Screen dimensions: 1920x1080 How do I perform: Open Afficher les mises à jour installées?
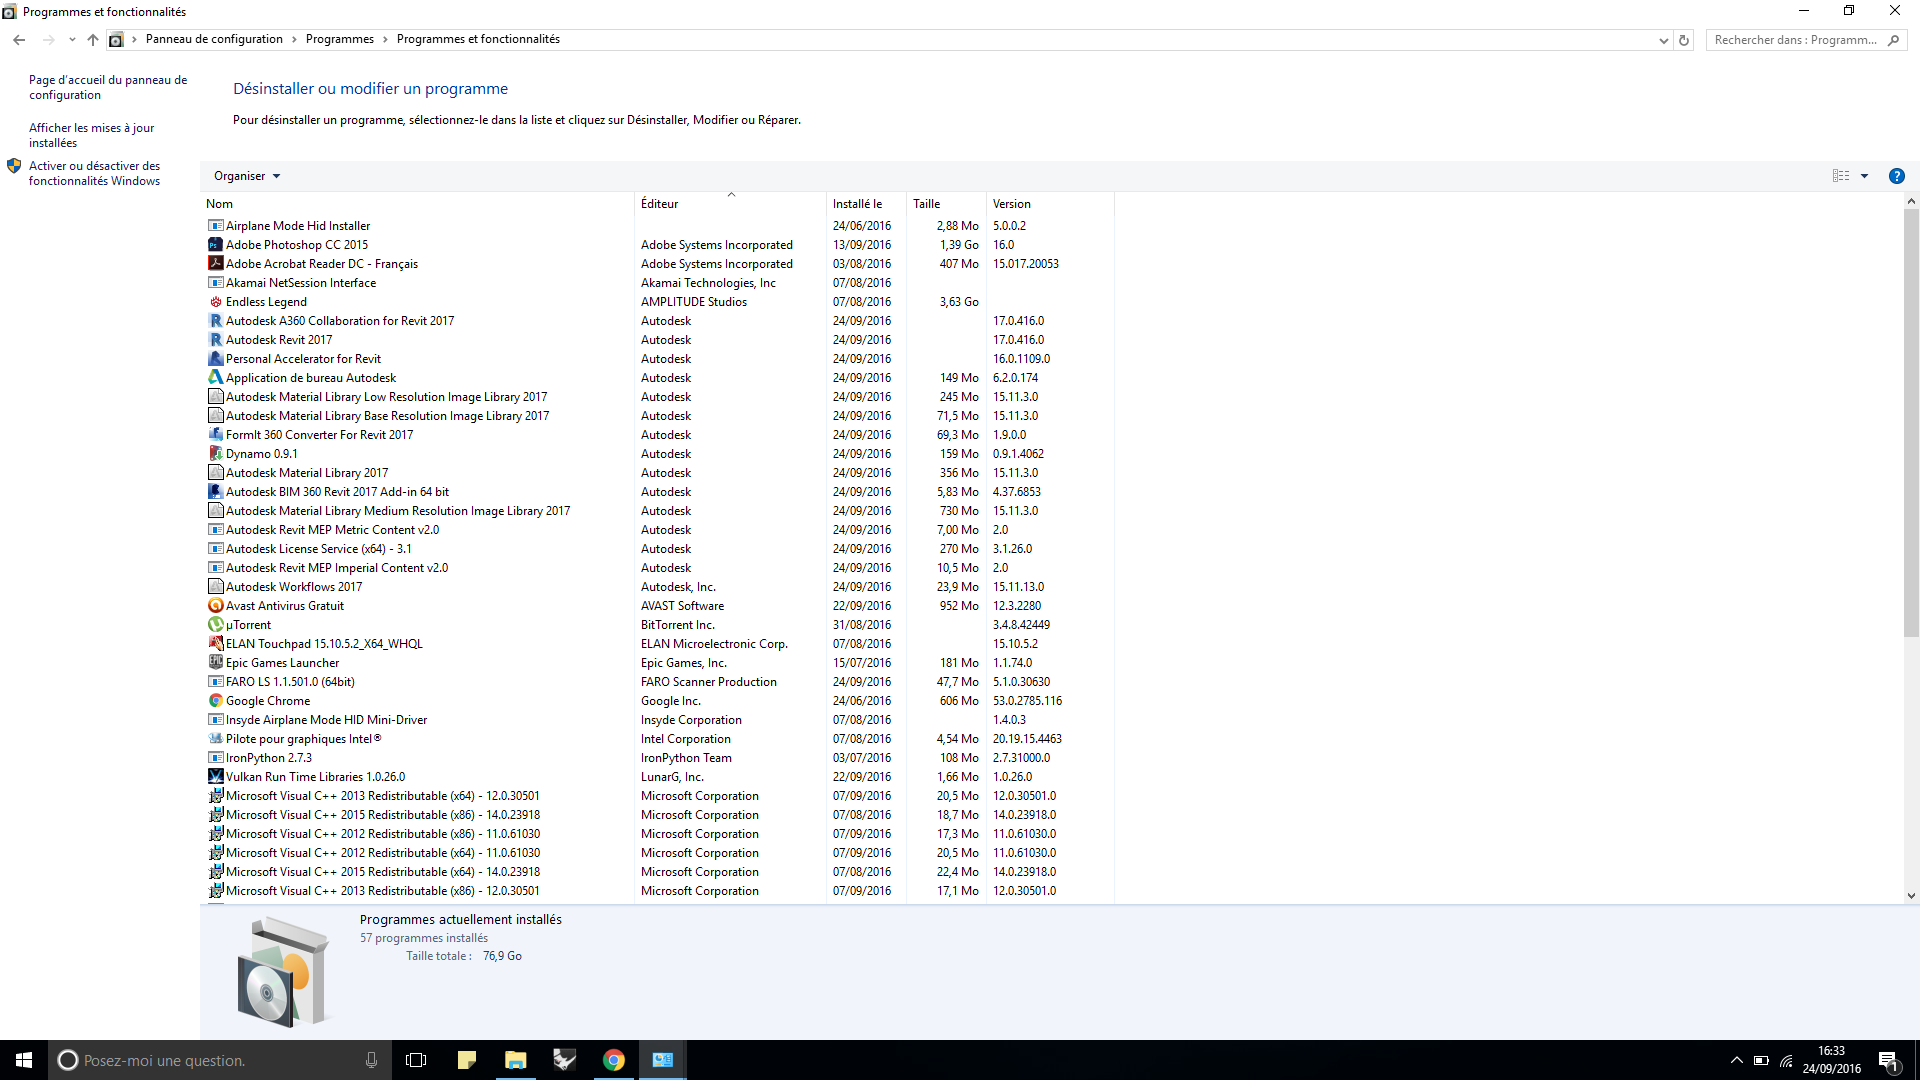point(92,136)
